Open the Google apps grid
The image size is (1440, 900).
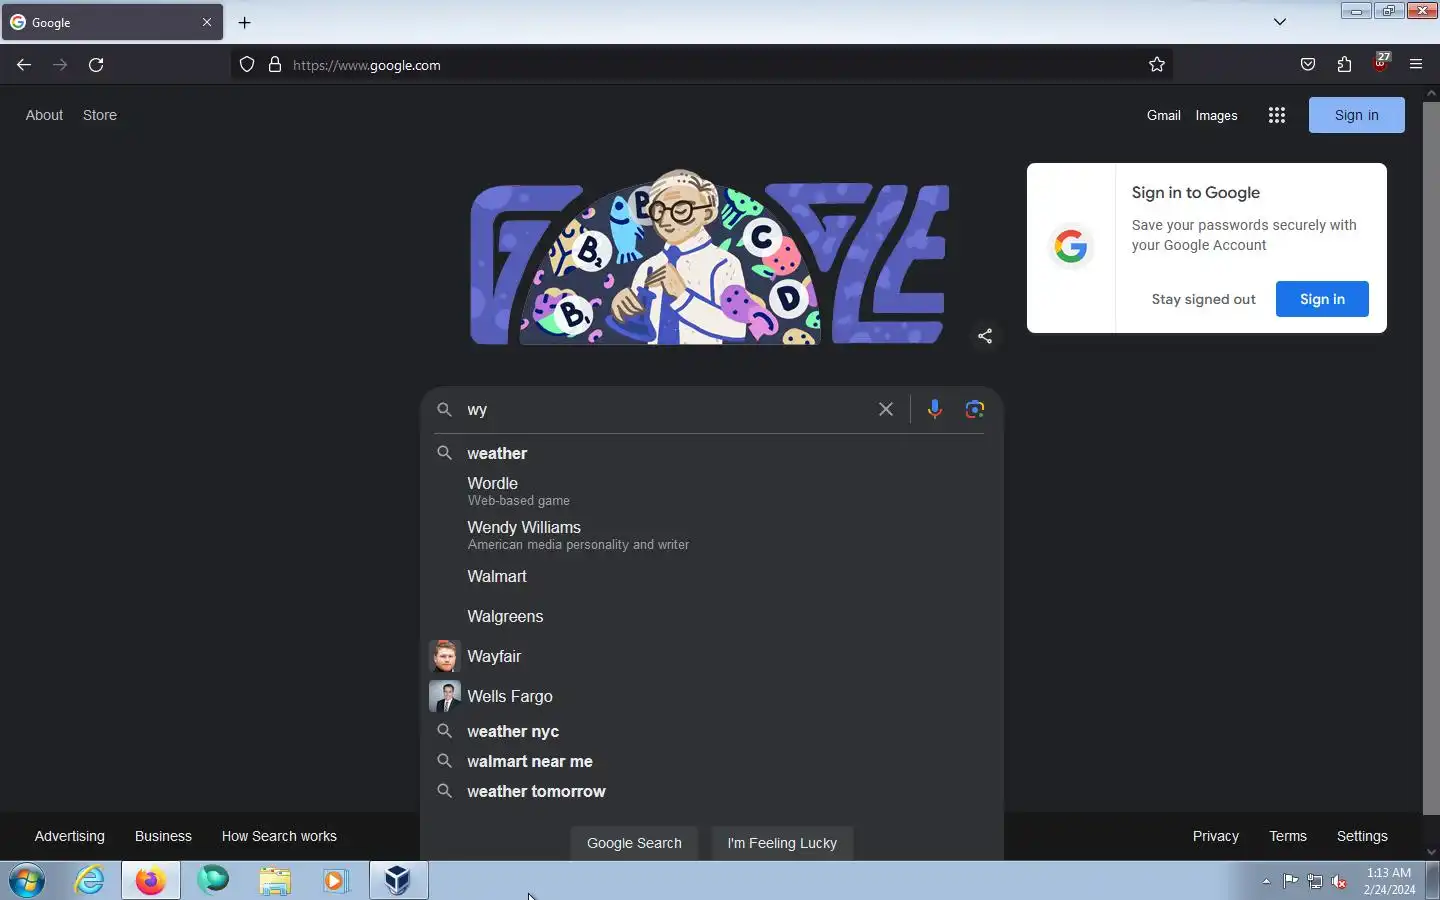(x=1277, y=115)
